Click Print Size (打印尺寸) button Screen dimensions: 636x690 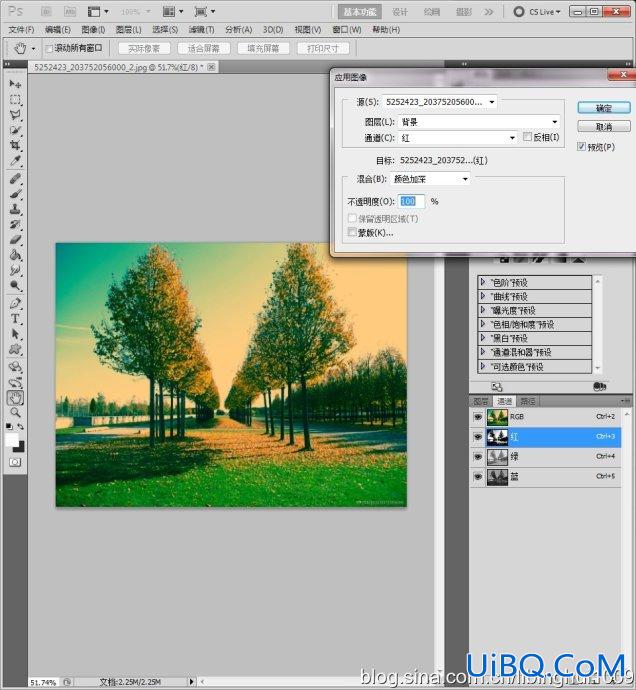pos(323,48)
